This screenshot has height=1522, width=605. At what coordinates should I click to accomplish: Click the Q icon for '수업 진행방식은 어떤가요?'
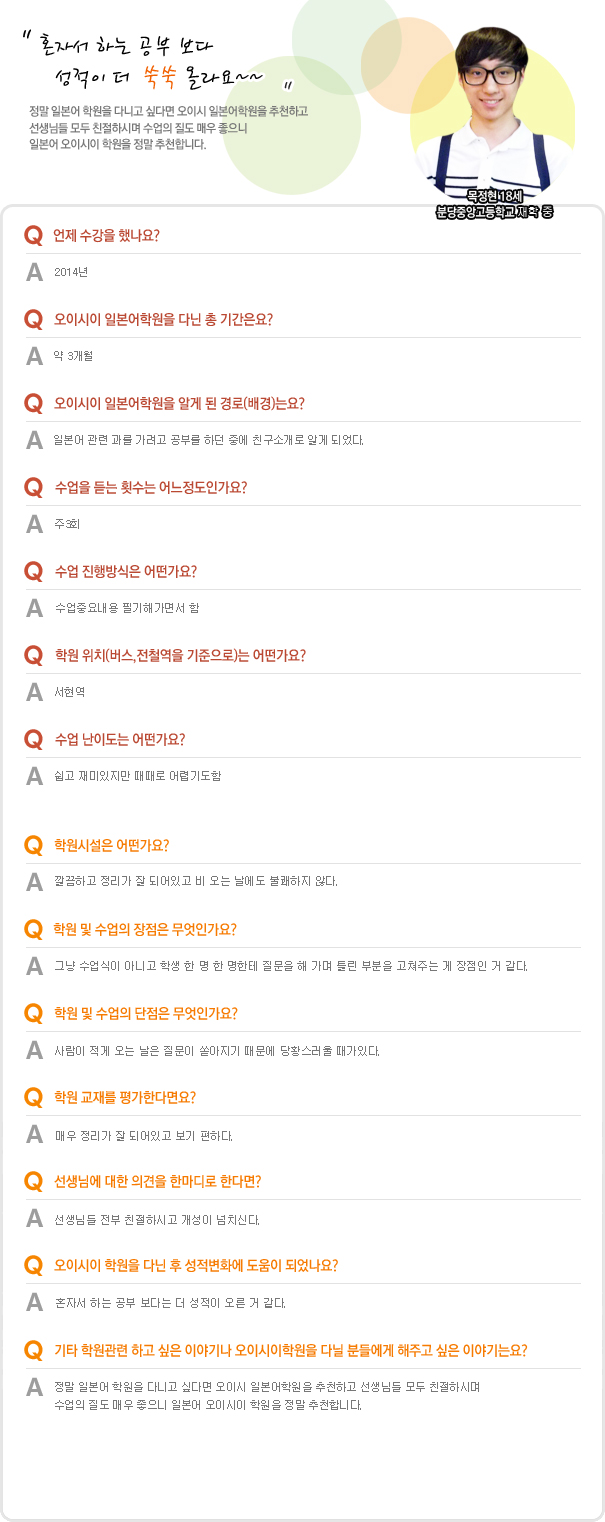(x=33, y=572)
